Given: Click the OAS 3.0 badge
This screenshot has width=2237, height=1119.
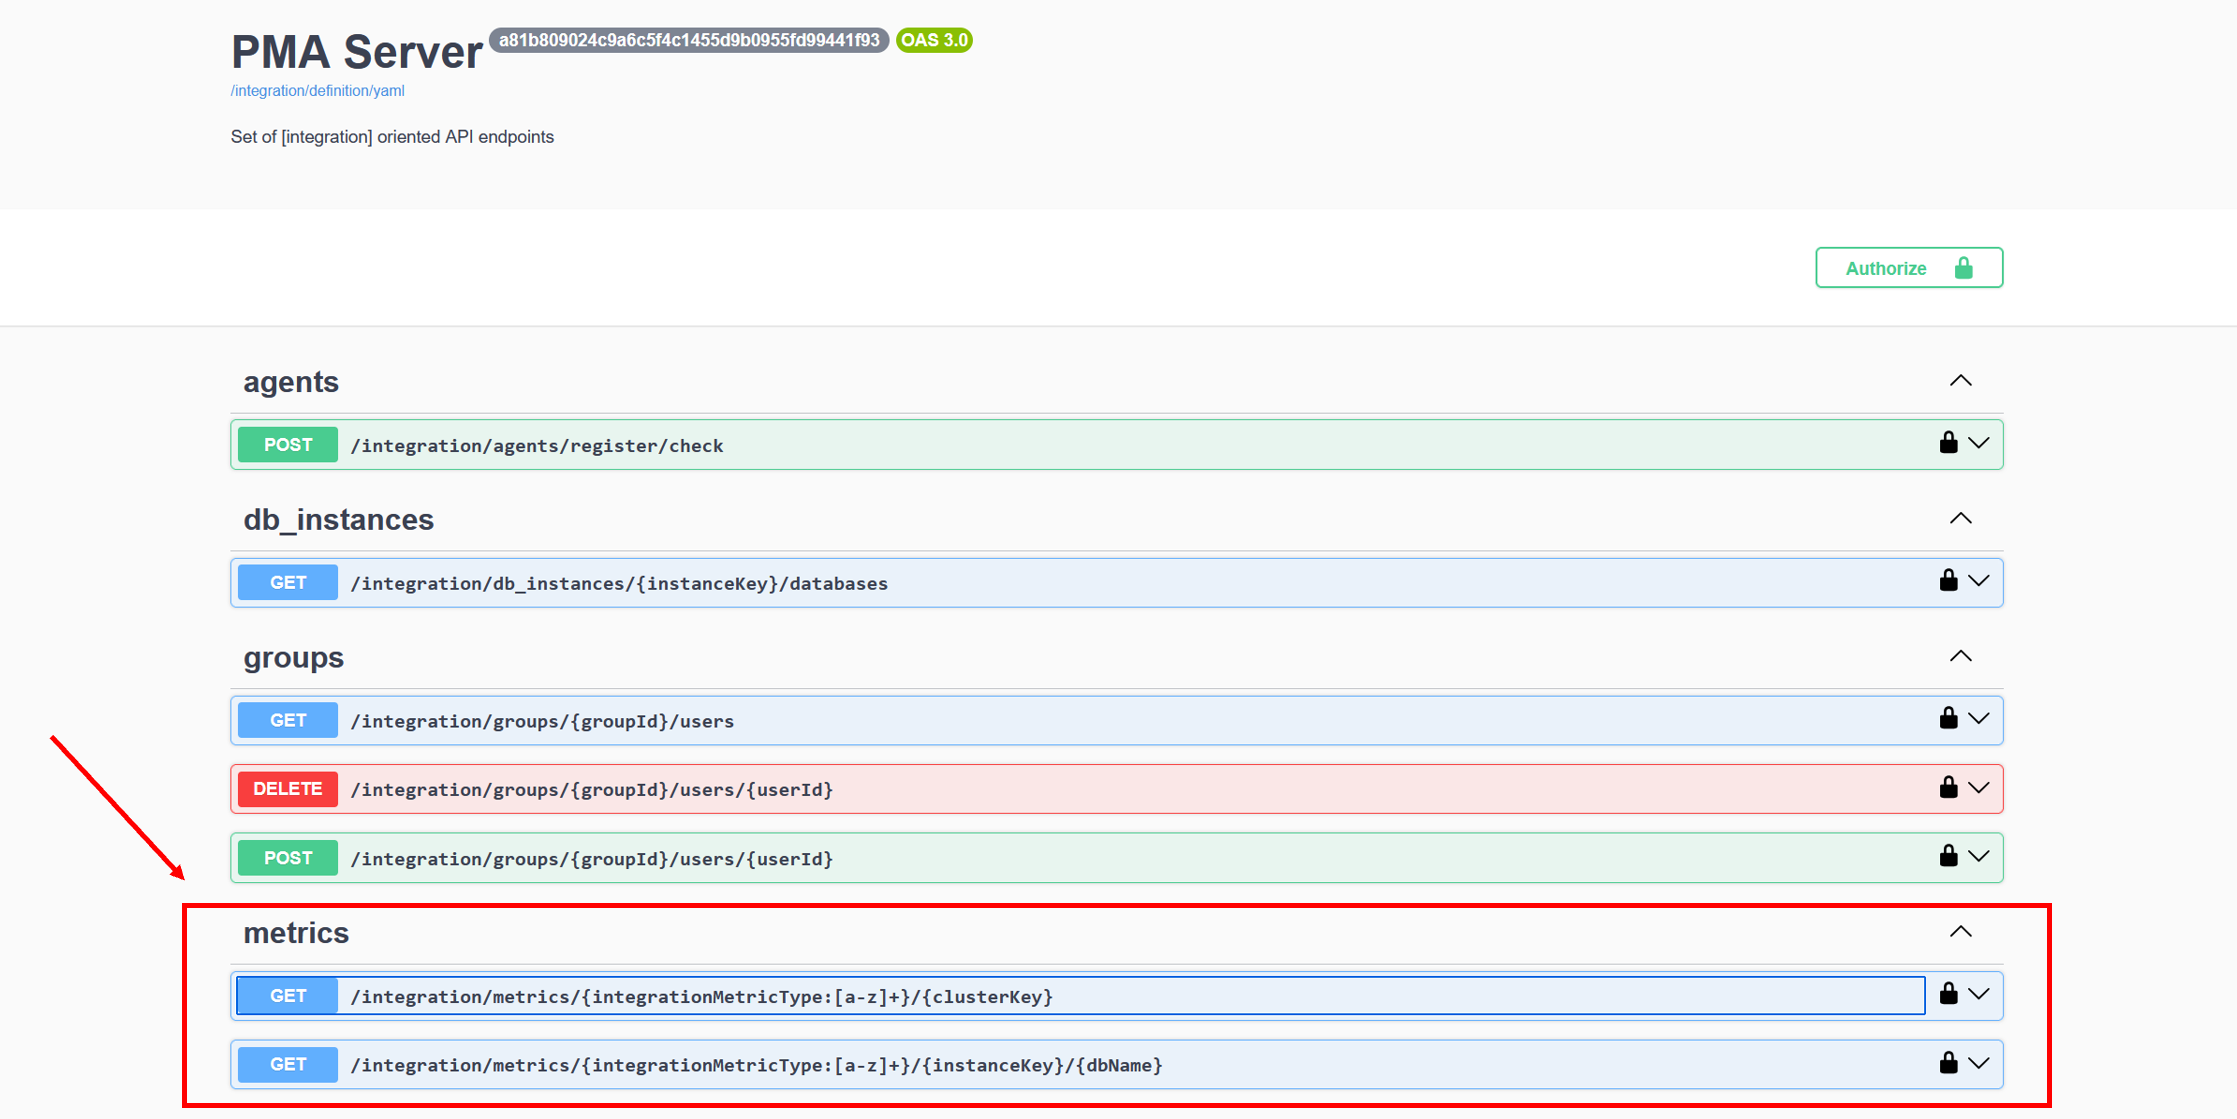Looking at the screenshot, I should (x=934, y=41).
